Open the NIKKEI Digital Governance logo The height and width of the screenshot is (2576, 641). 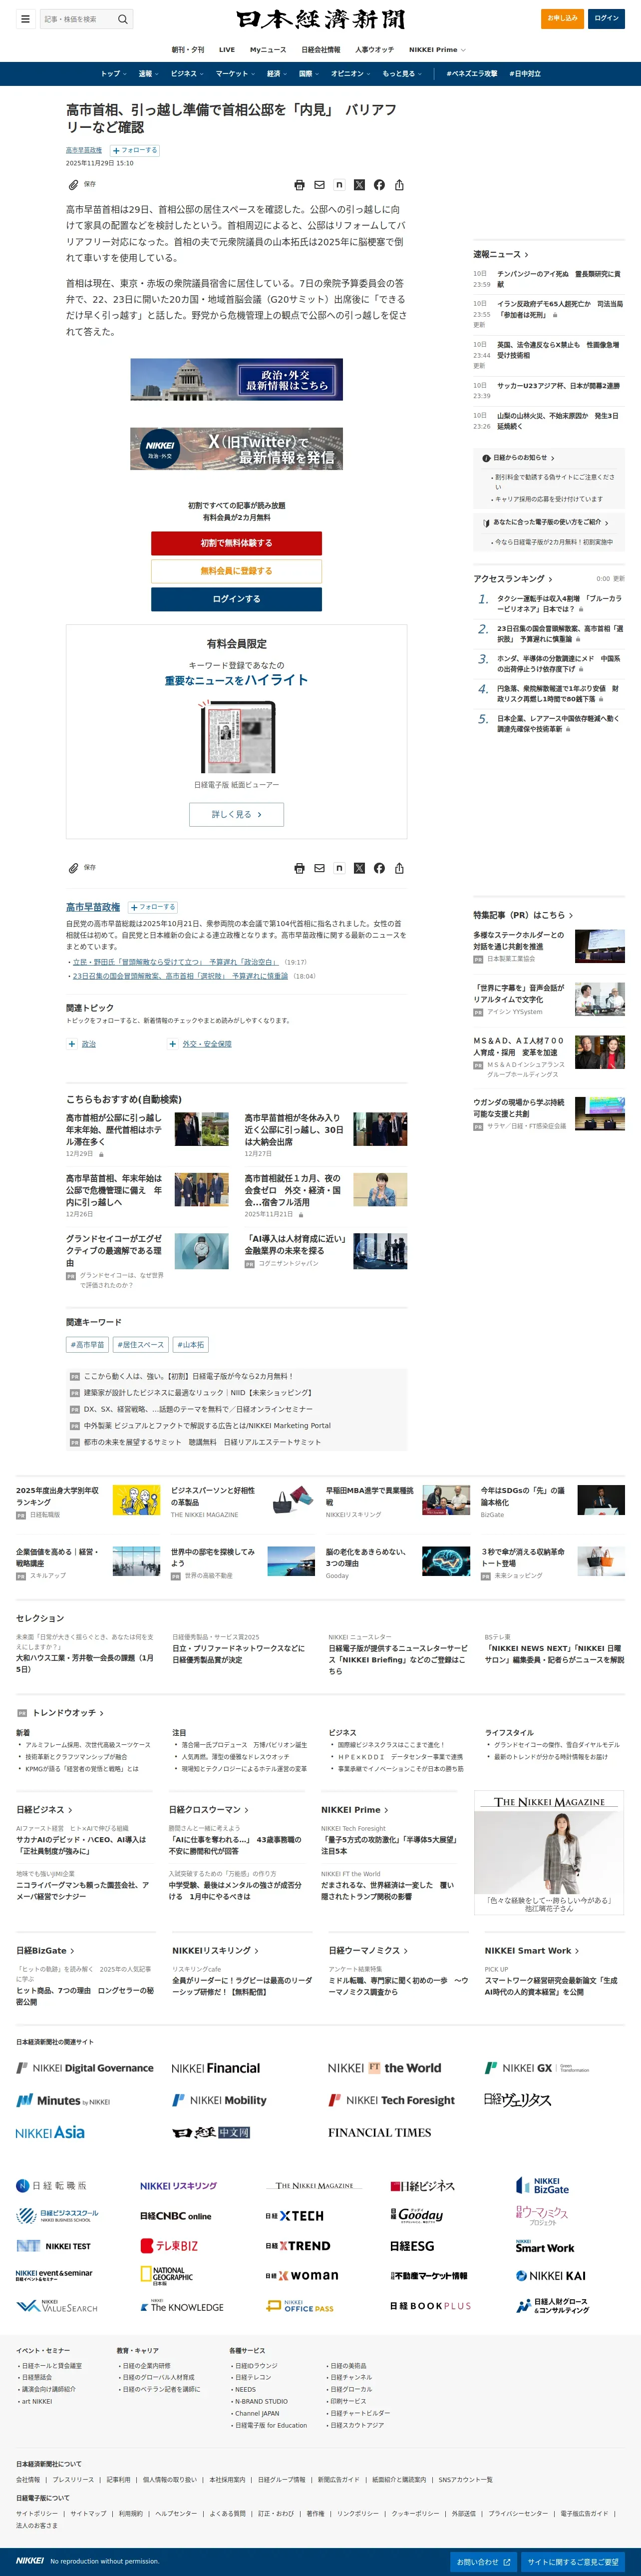pos(85,2069)
